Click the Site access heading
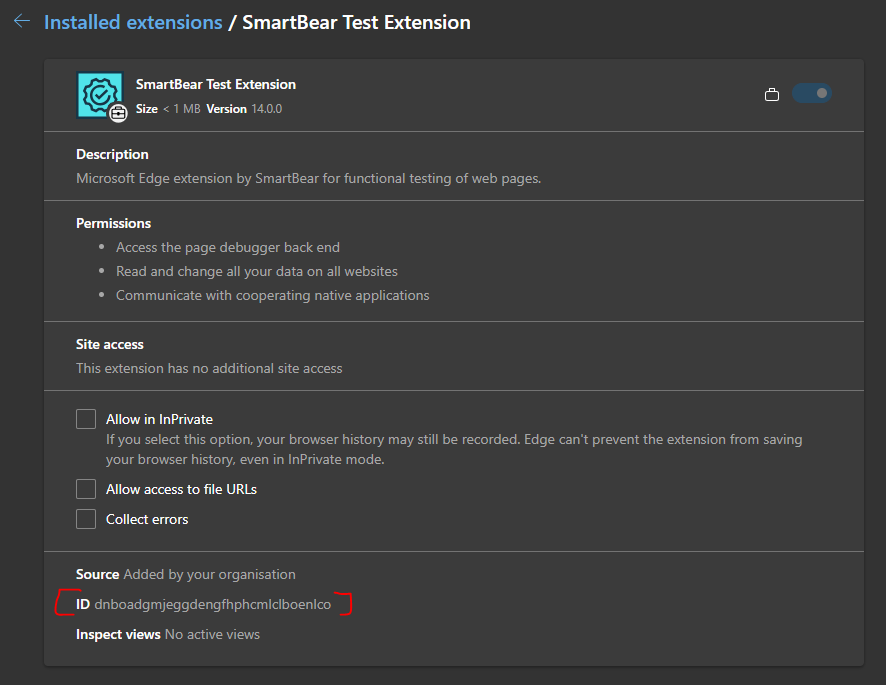Viewport: 886px width, 685px height. 110,344
